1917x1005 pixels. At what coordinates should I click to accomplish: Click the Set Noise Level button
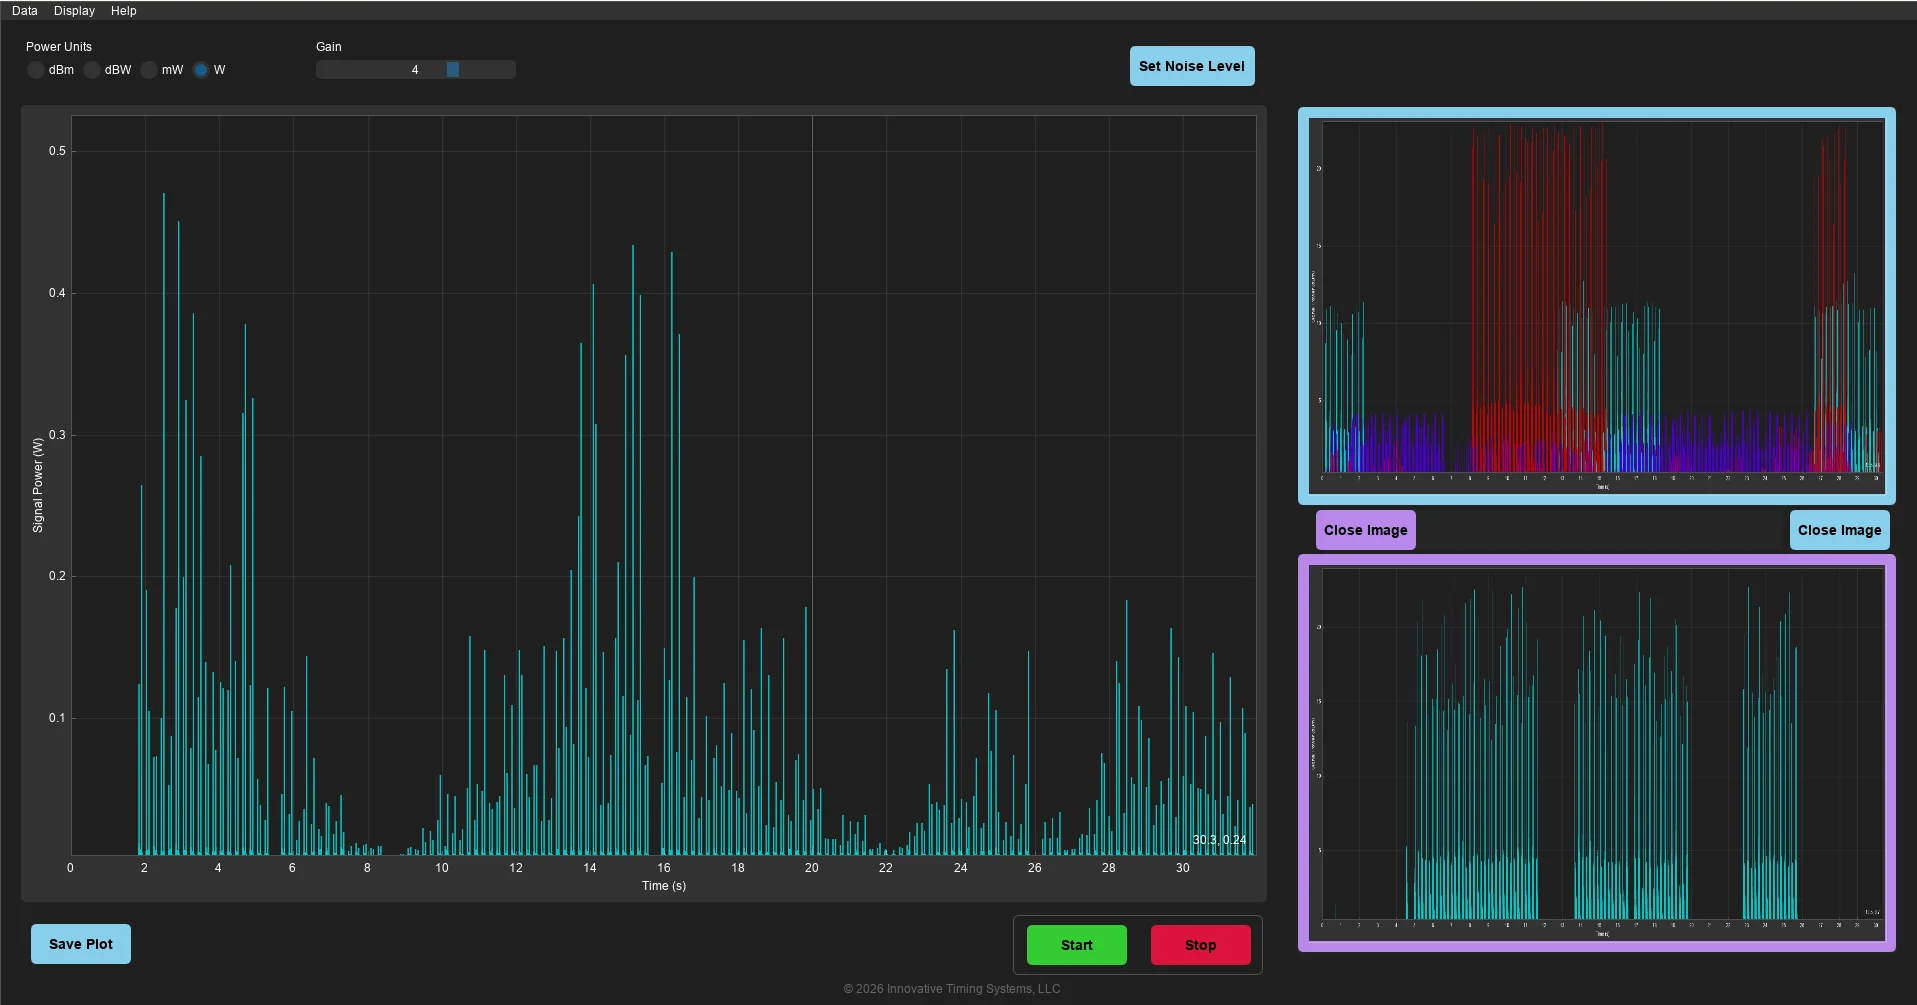[x=1192, y=66]
